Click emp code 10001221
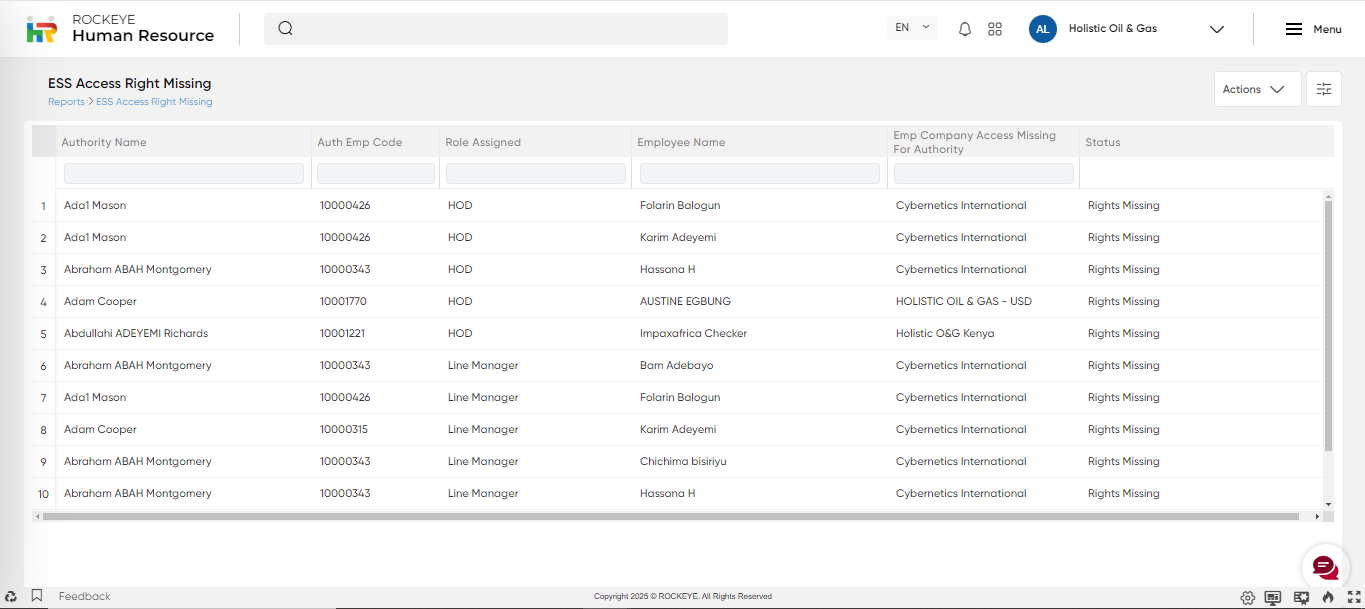 click(x=343, y=333)
